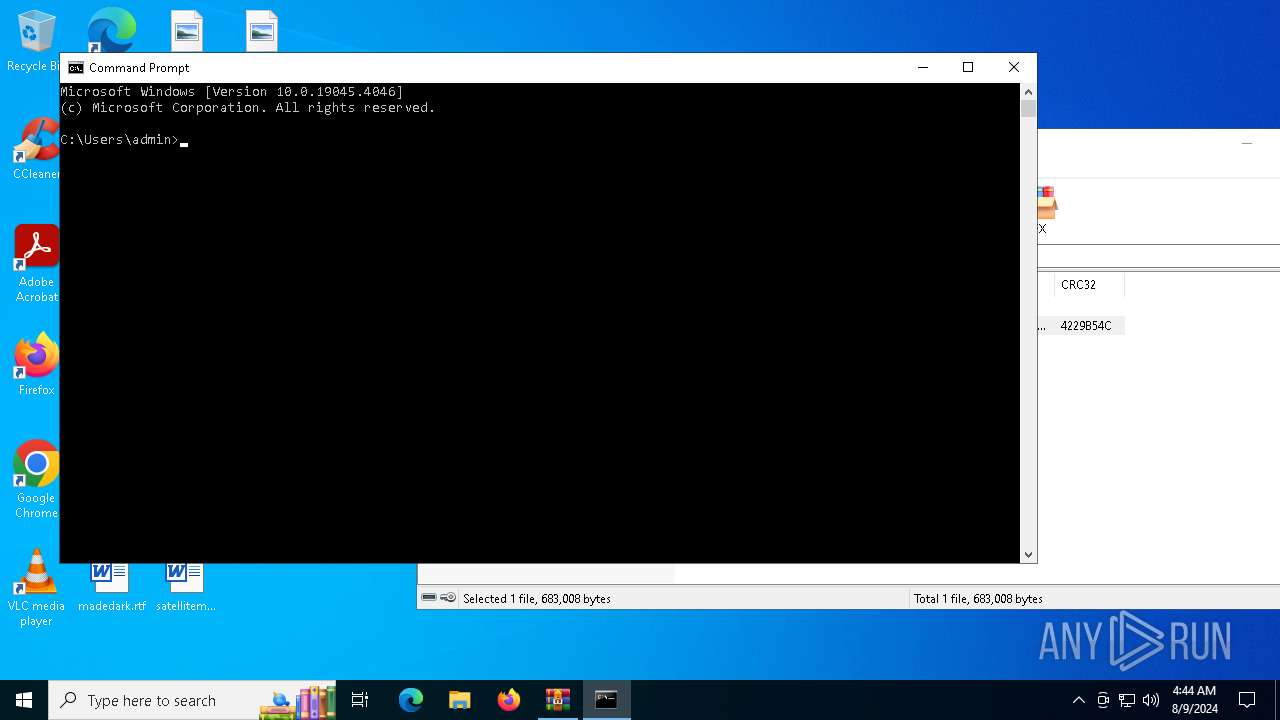This screenshot has height=720, width=1280.
Task: Click the Command Prompt taskbar button
Action: point(606,700)
